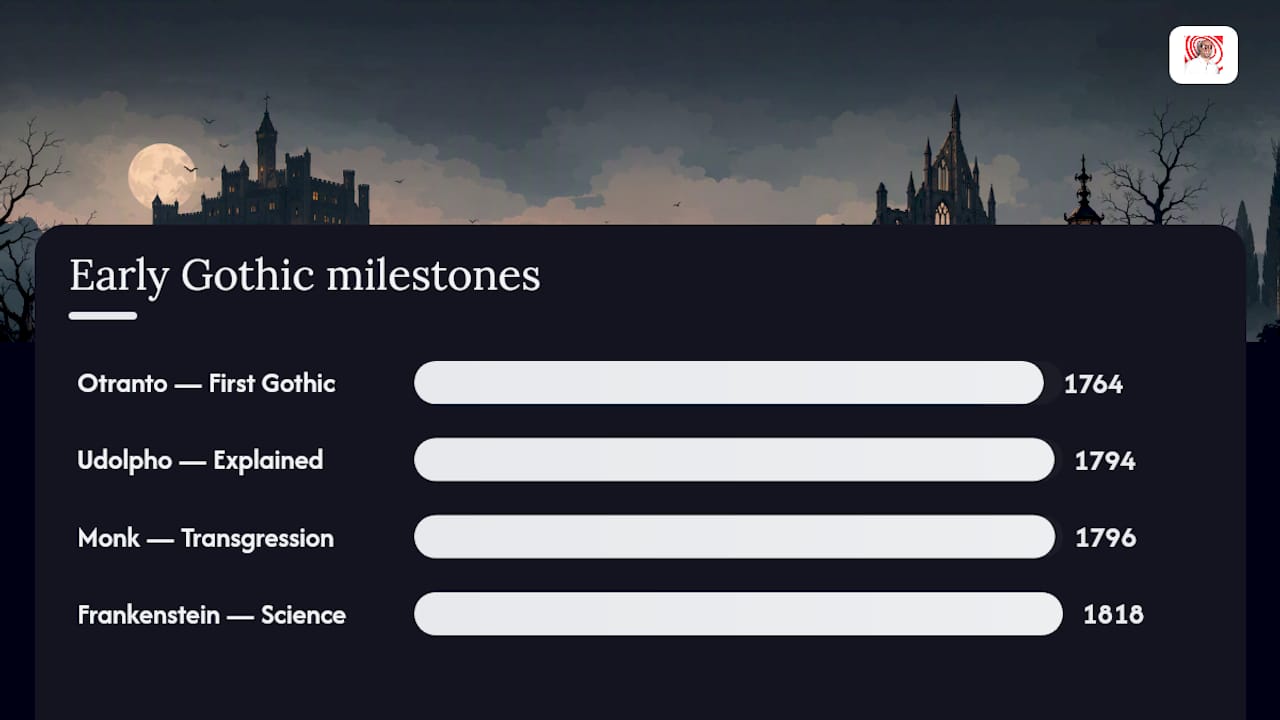Click the Otranto progress bar
Screen dimensions: 1280x720
click(737, 383)
